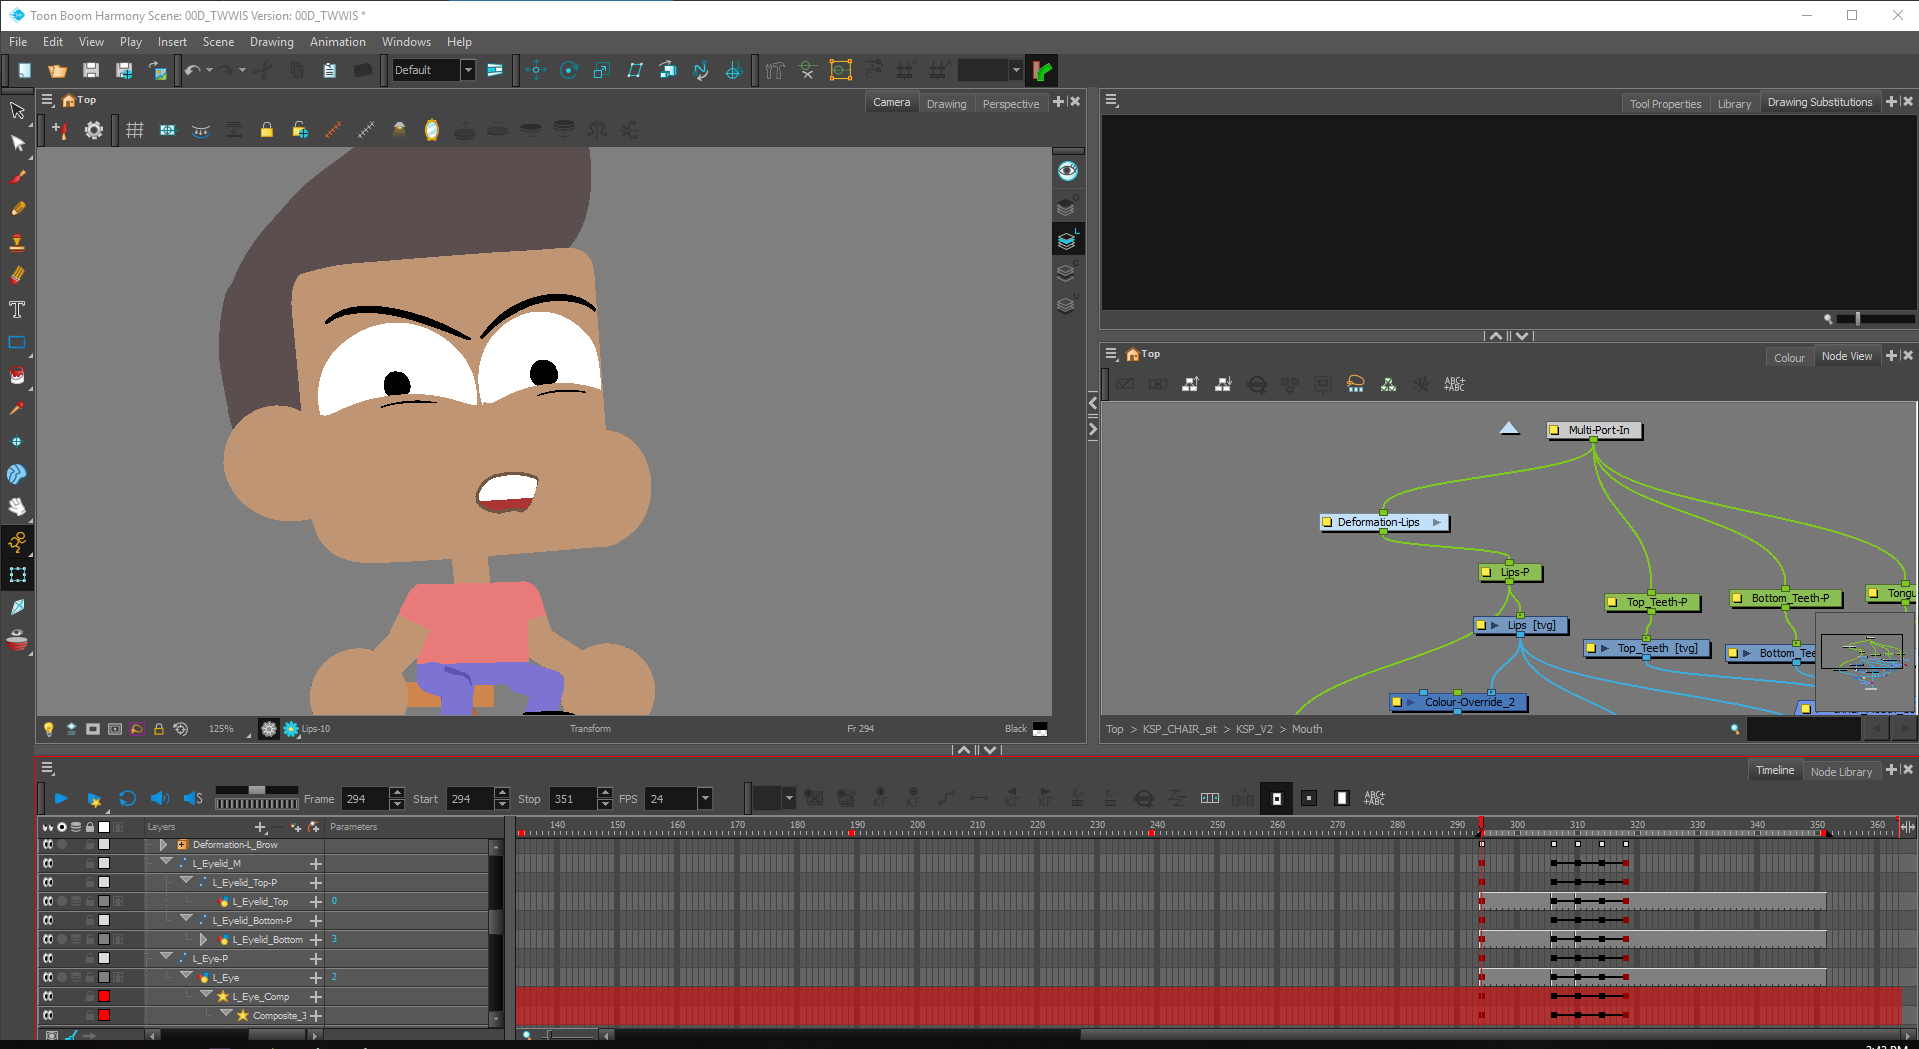Click the render preview eye icon
Viewport: 1919px width, 1049px height.
(1068, 171)
